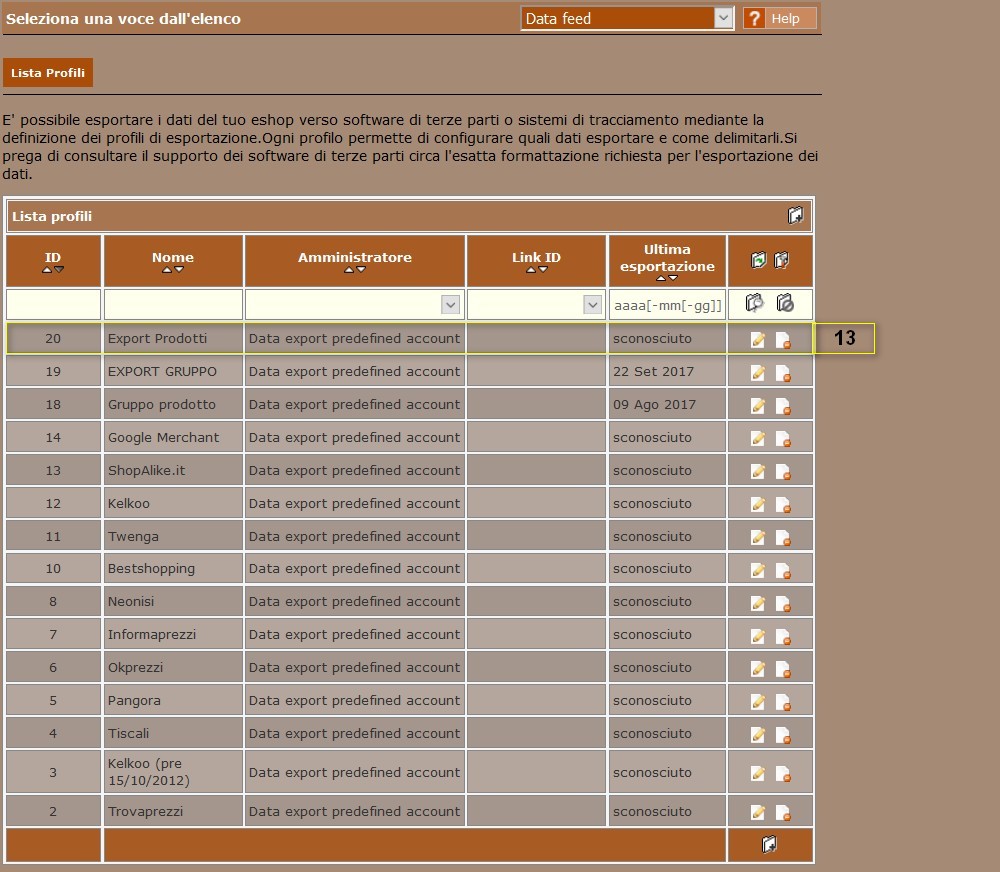Delete the Informaprezzi profile
1000x872 pixels.
[783, 636]
